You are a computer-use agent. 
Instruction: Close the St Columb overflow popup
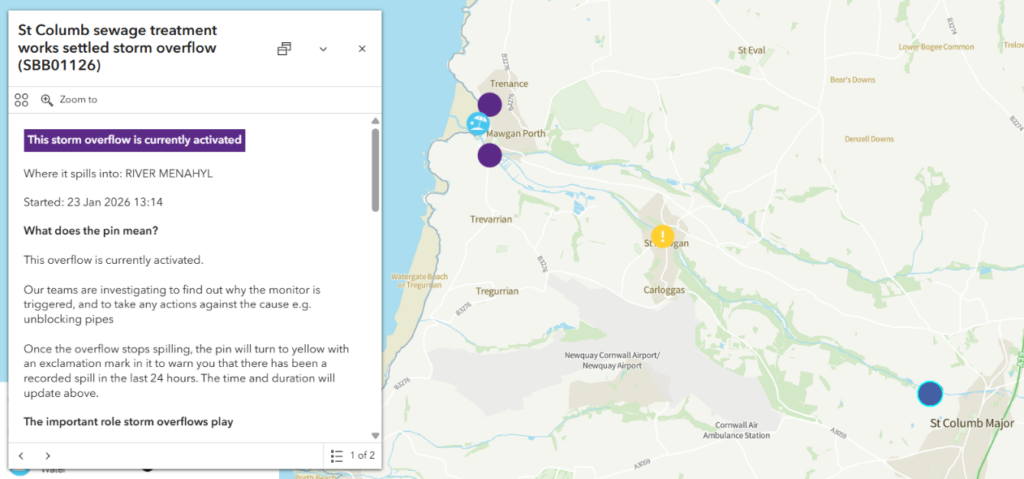[362, 49]
